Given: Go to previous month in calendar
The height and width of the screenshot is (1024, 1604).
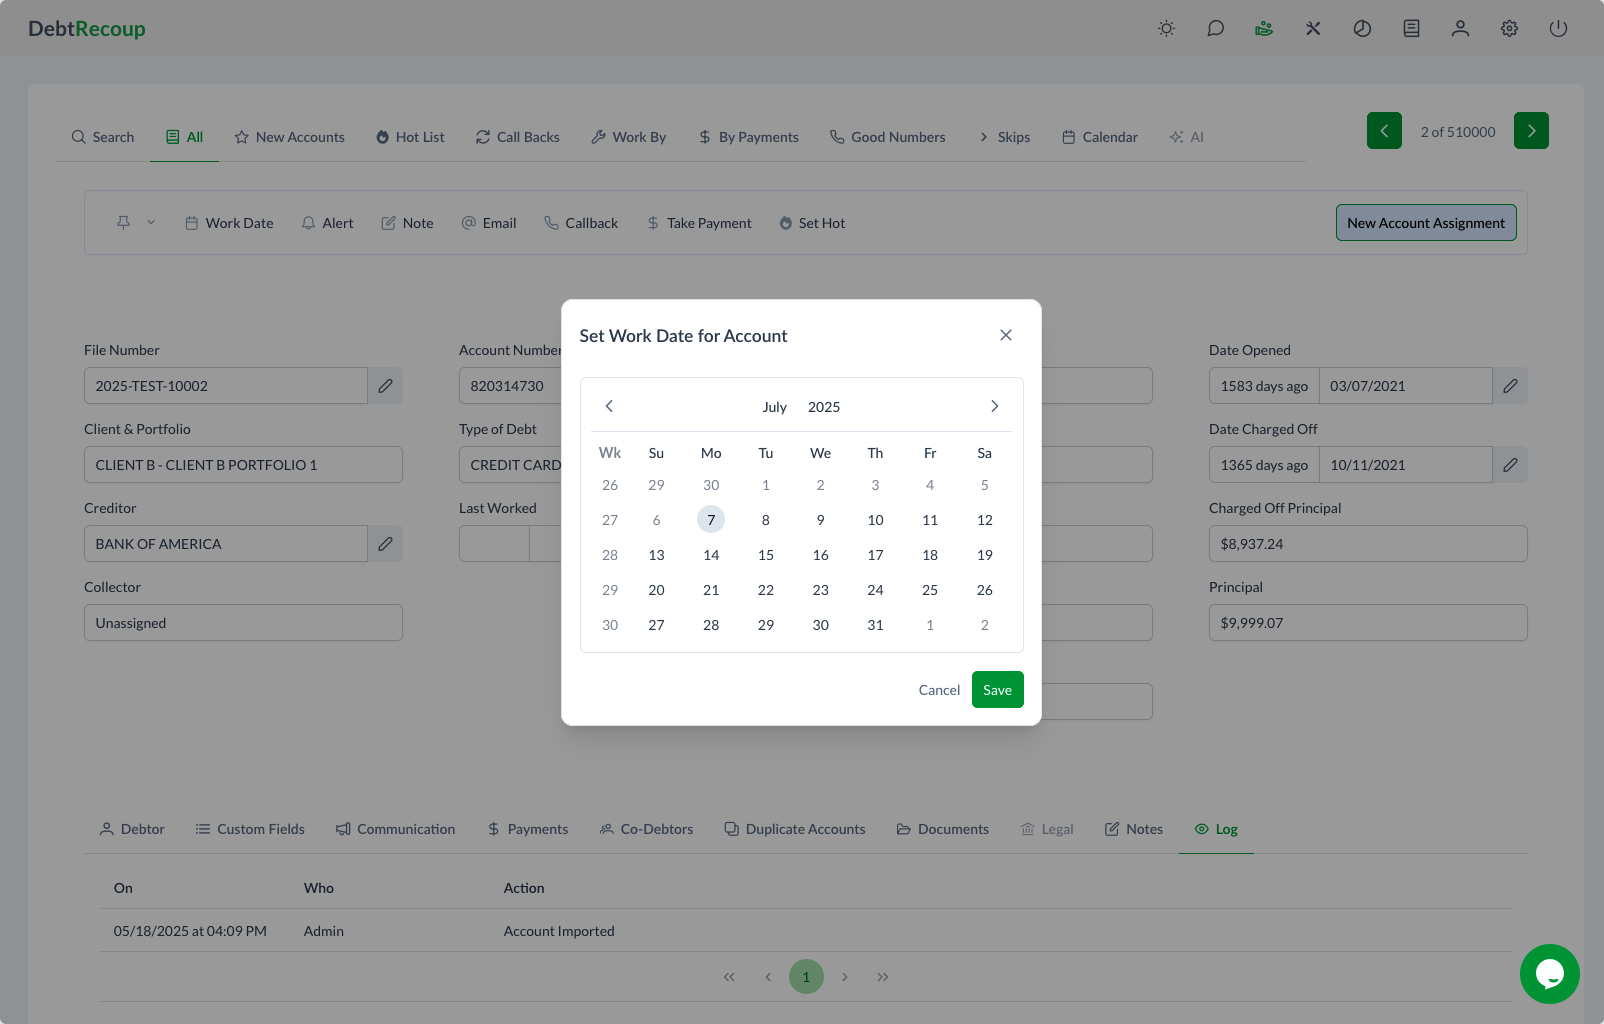Looking at the screenshot, I should click(x=609, y=406).
